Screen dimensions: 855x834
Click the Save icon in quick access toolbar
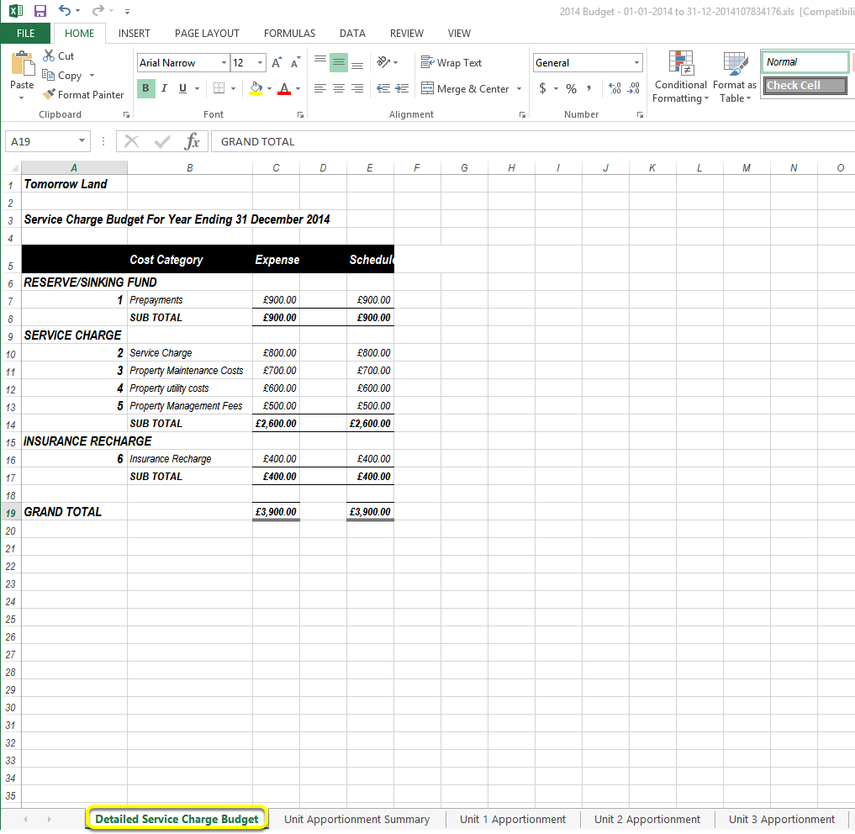click(40, 10)
